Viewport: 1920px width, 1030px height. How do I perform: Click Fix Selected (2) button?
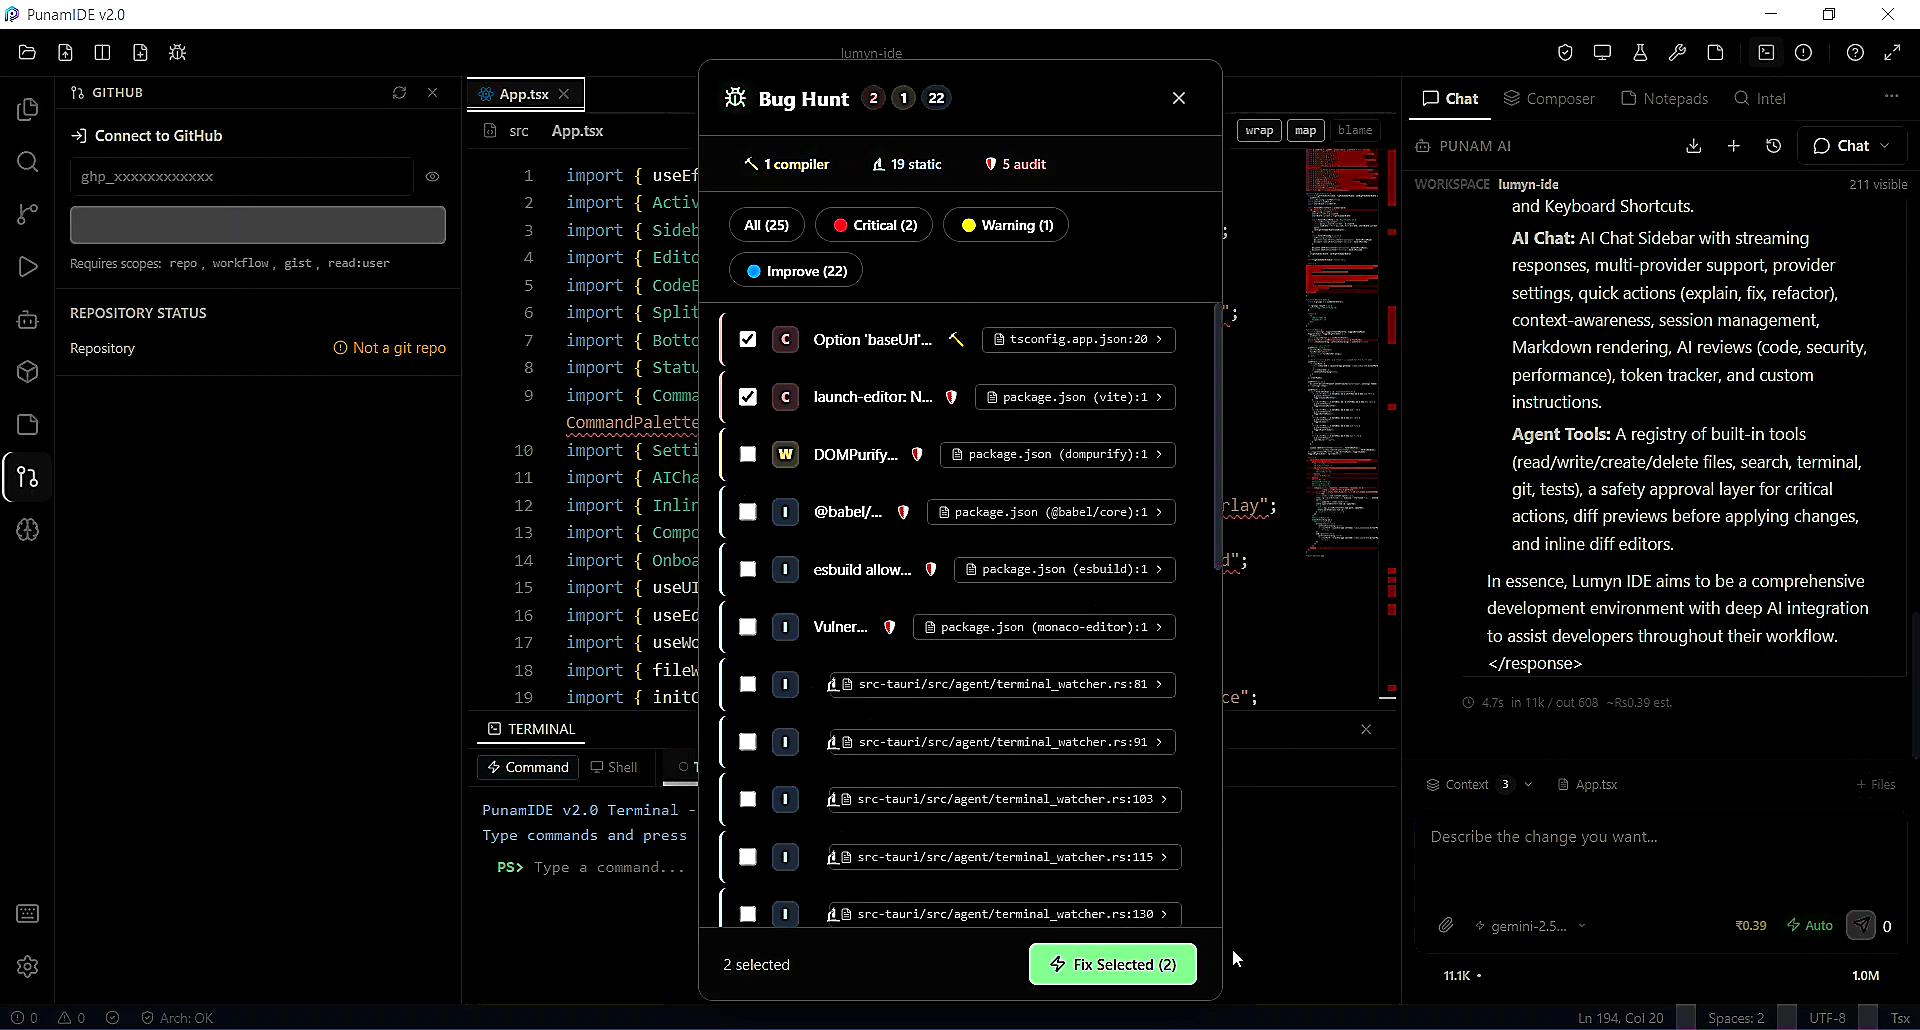tap(1113, 965)
